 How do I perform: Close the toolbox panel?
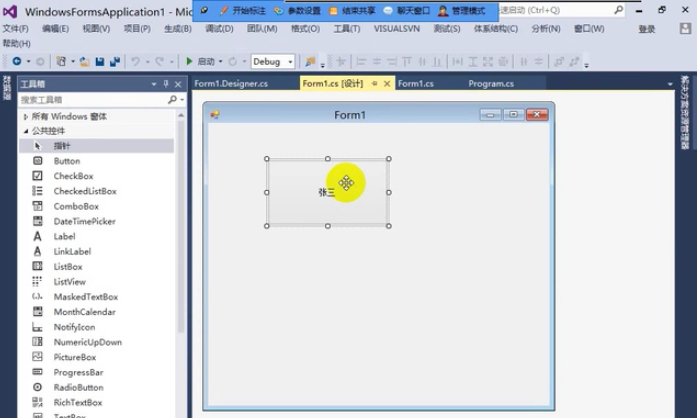pos(178,84)
